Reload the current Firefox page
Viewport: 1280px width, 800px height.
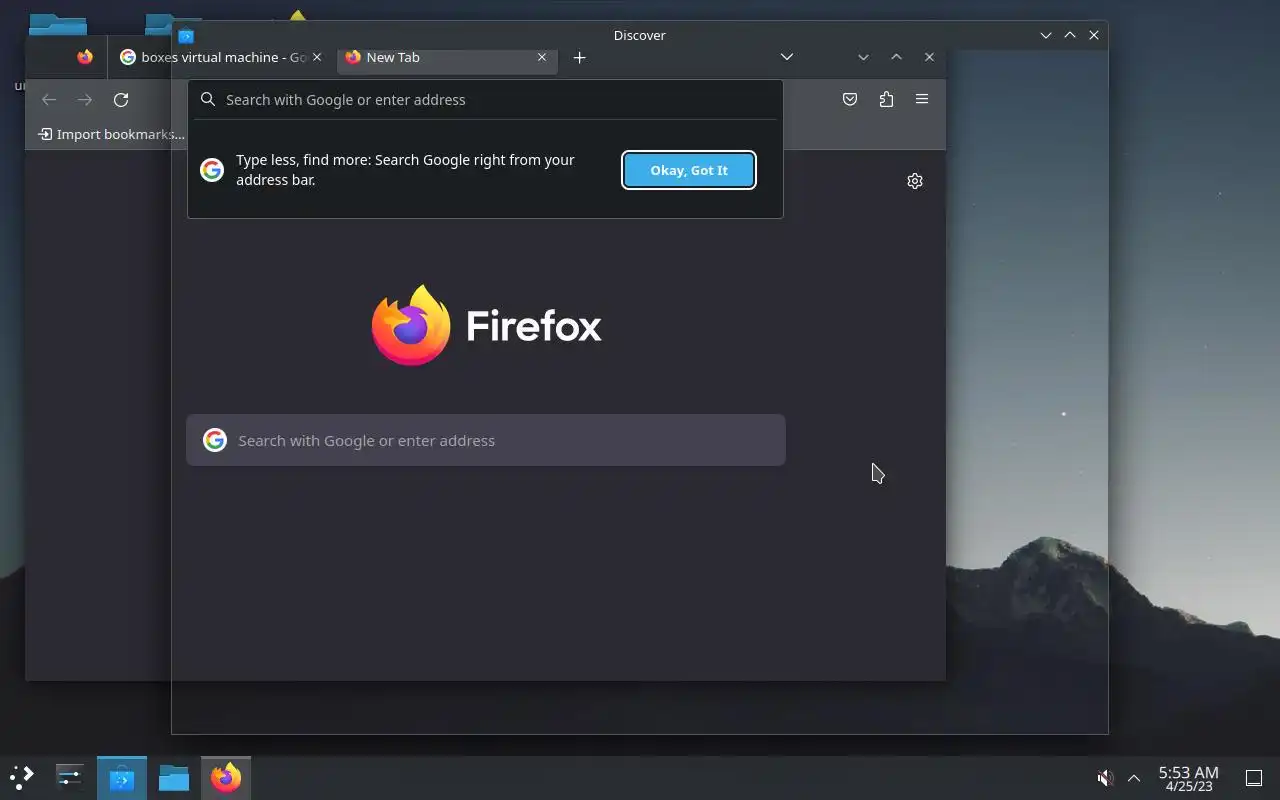click(121, 99)
